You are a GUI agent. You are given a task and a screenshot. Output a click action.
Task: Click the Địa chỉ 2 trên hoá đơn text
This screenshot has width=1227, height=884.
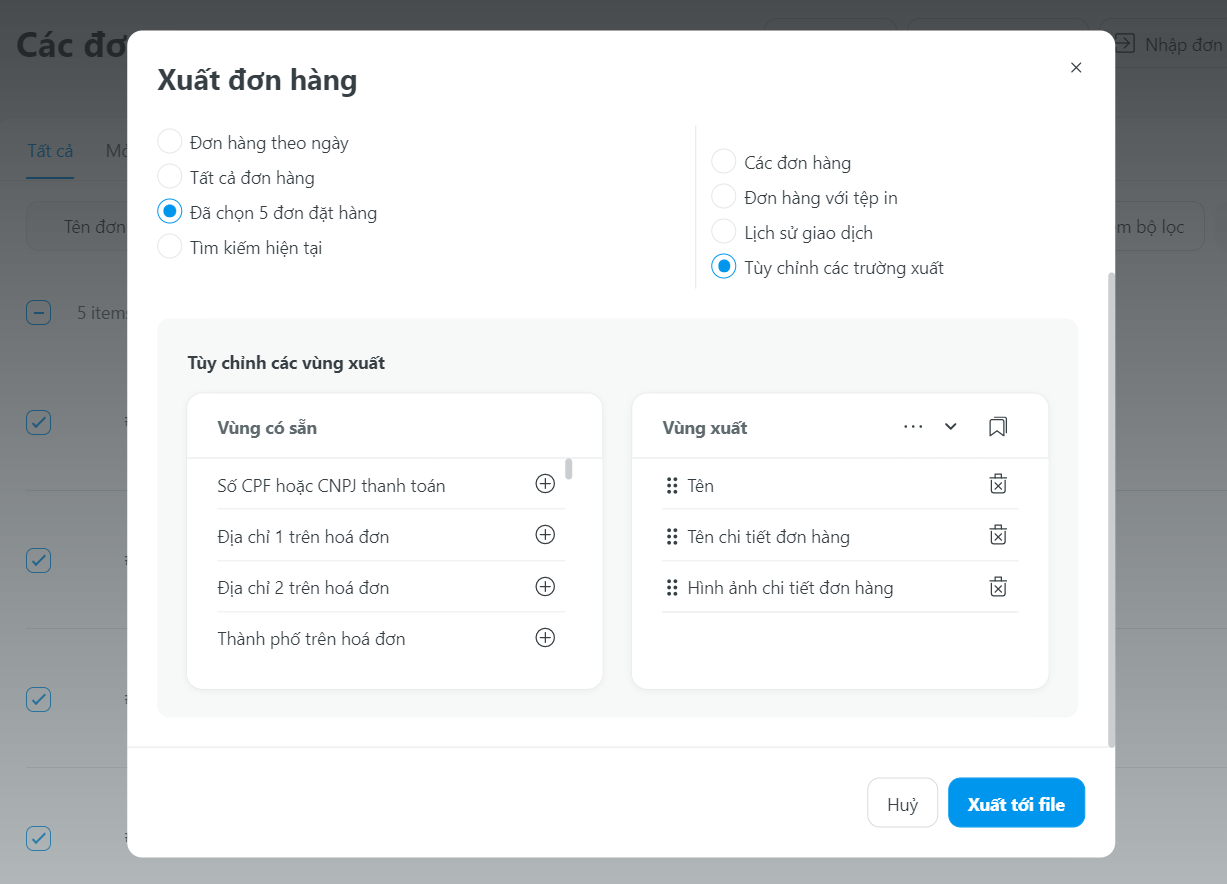(x=303, y=588)
